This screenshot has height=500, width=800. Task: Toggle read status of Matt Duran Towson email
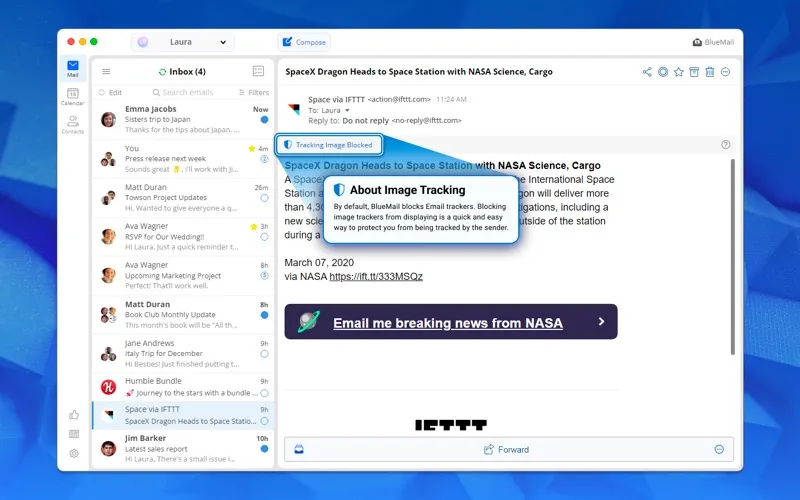click(264, 198)
